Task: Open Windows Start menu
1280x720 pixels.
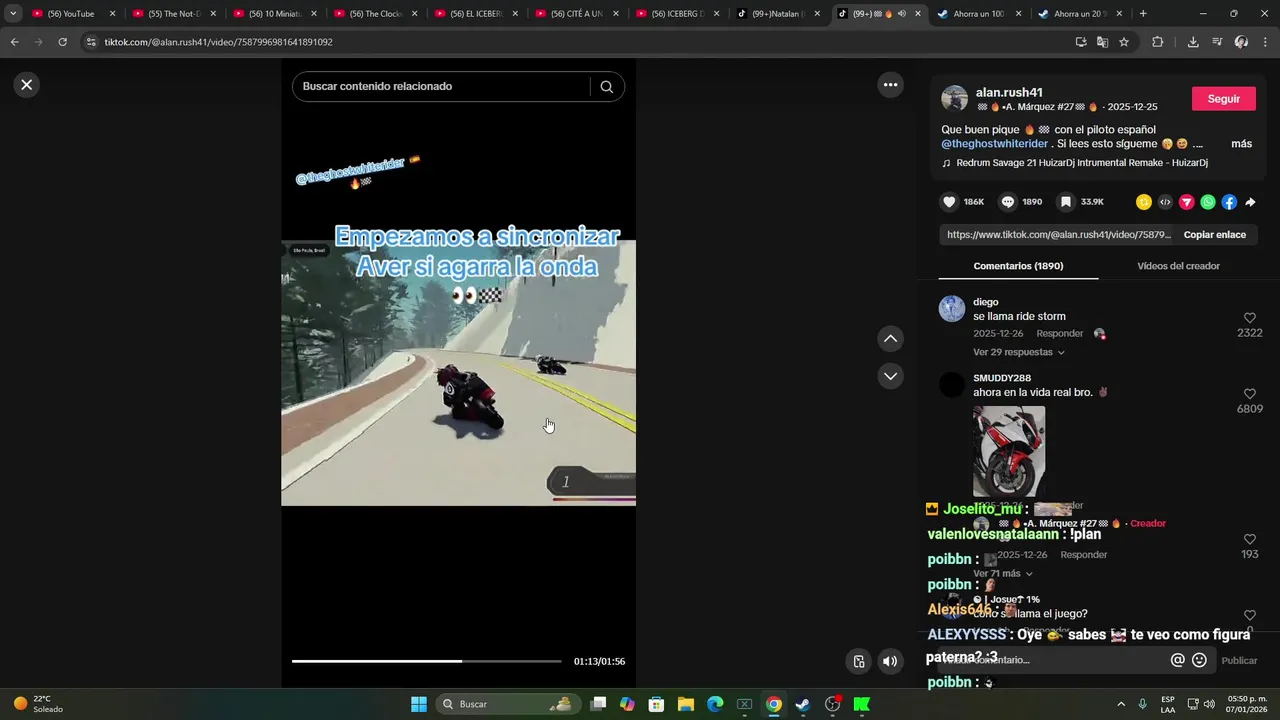Action: [x=419, y=704]
